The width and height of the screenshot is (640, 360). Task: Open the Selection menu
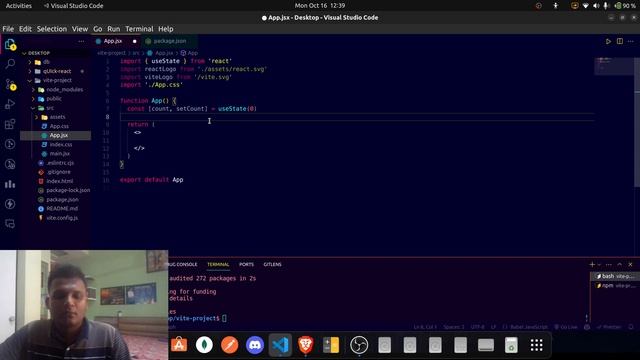[52, 29]
